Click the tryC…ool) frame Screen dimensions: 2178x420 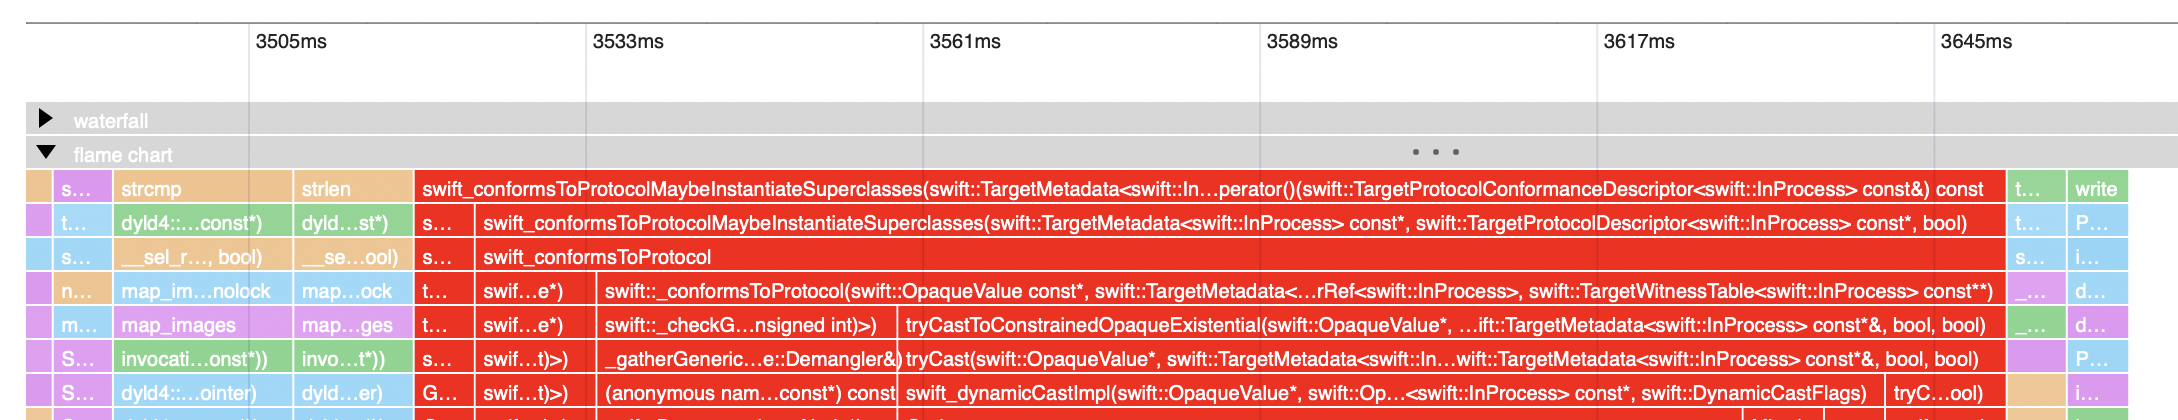point(1944,393)
